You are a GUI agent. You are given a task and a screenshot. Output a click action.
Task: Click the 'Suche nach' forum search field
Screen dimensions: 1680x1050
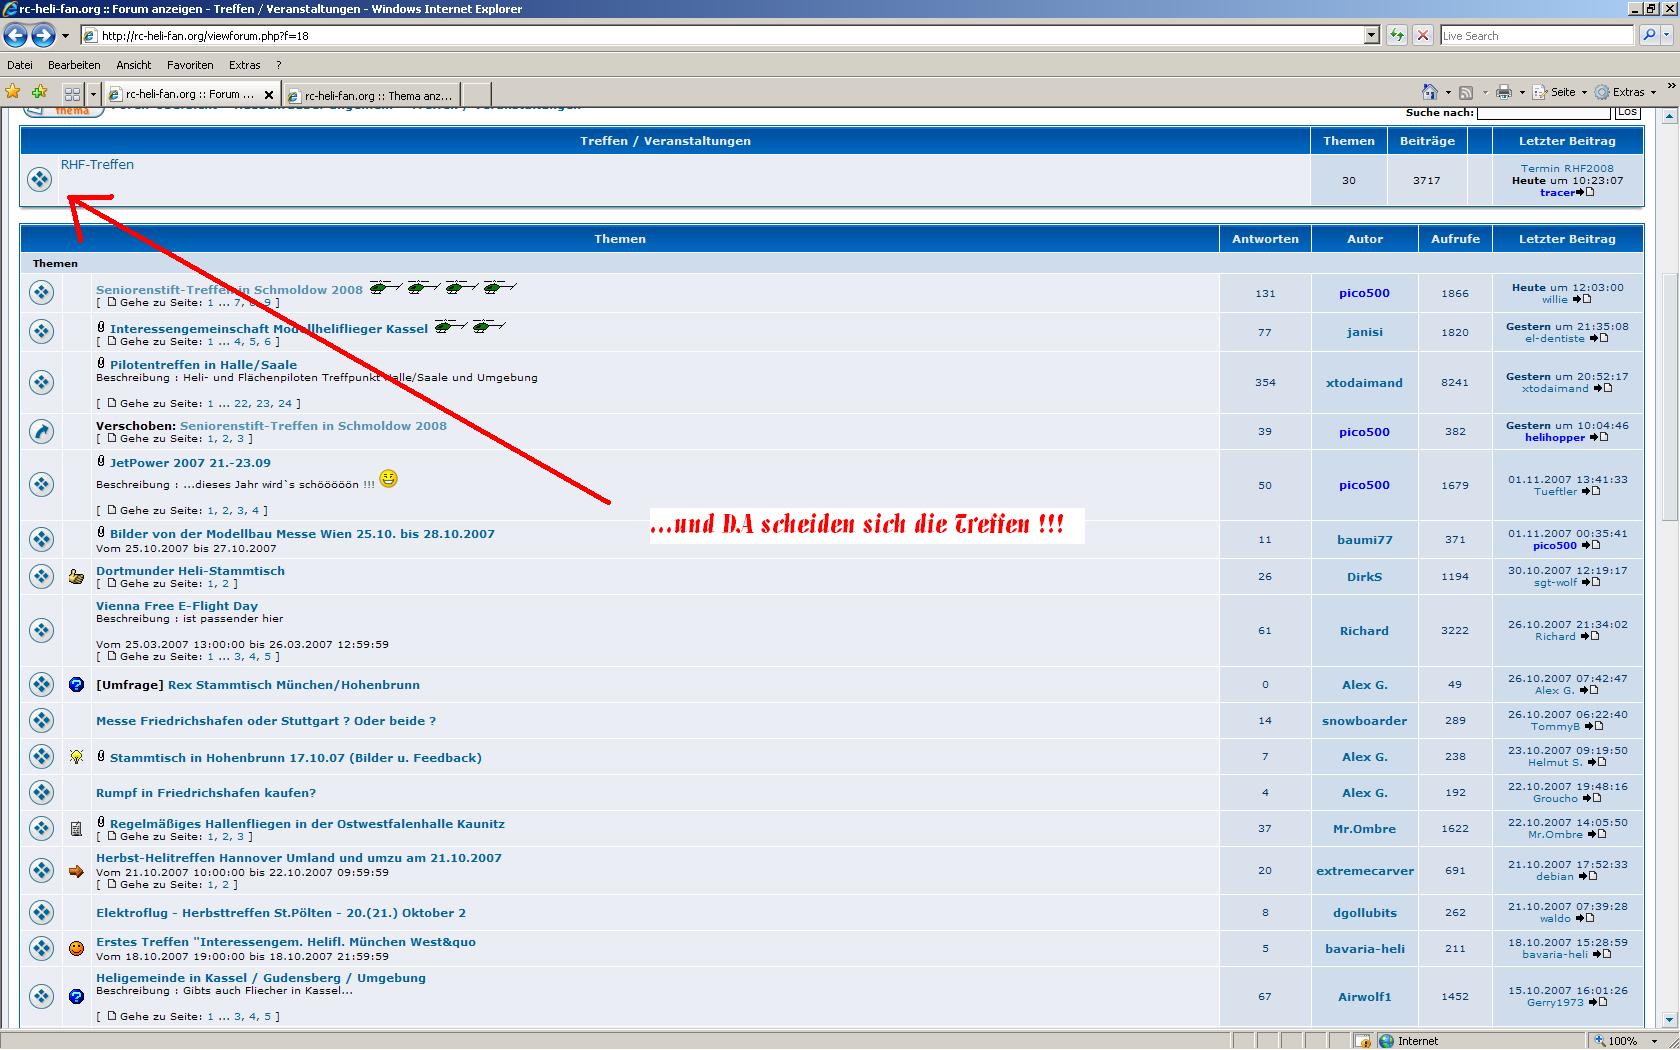[x=1543, y=113]
